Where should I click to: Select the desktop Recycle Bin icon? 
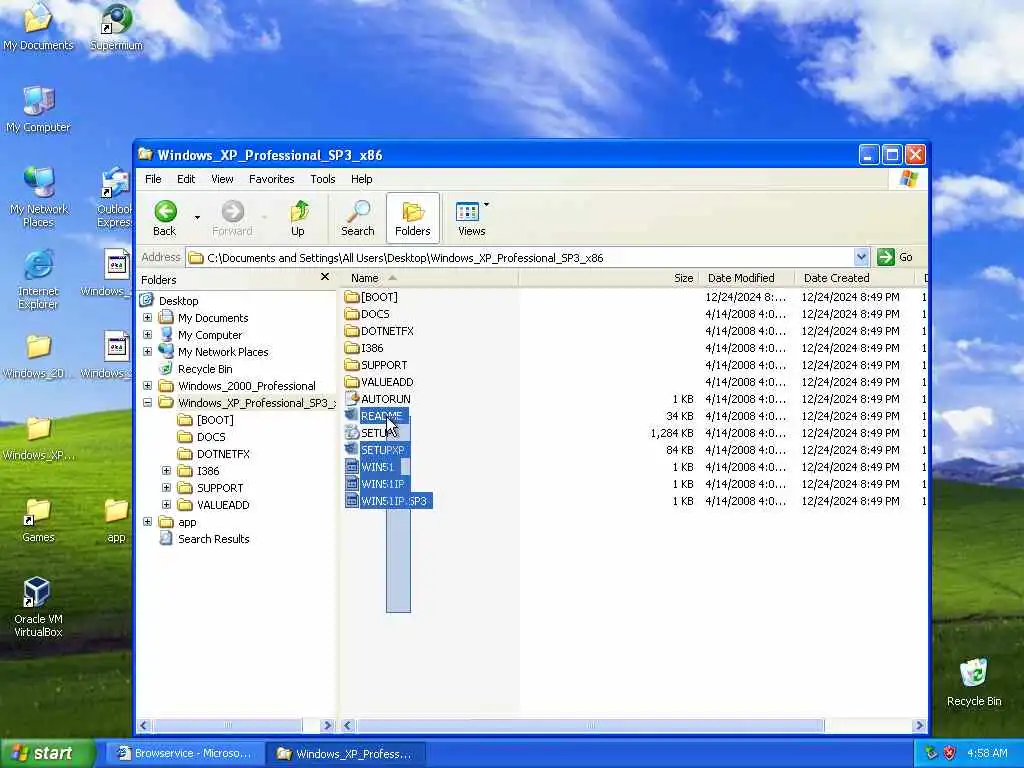[974, 682]
